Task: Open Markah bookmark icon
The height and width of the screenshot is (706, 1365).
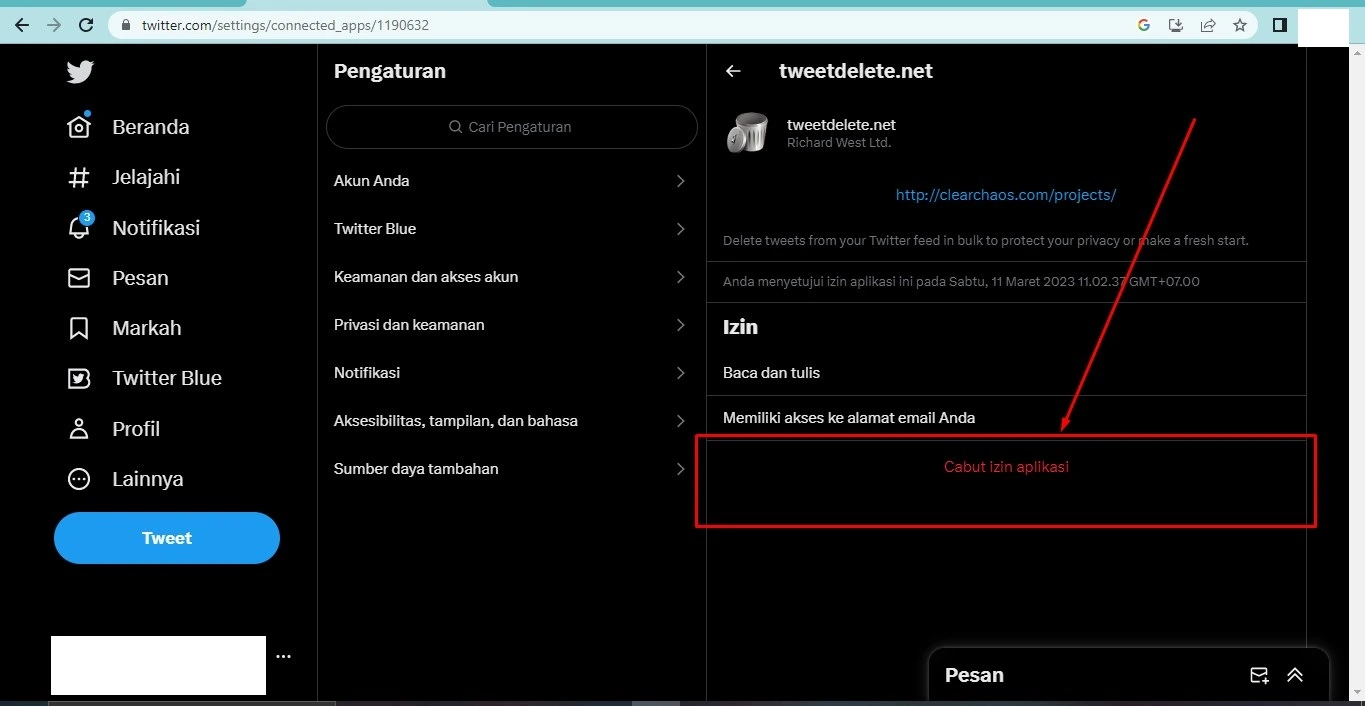Action: 79,328
